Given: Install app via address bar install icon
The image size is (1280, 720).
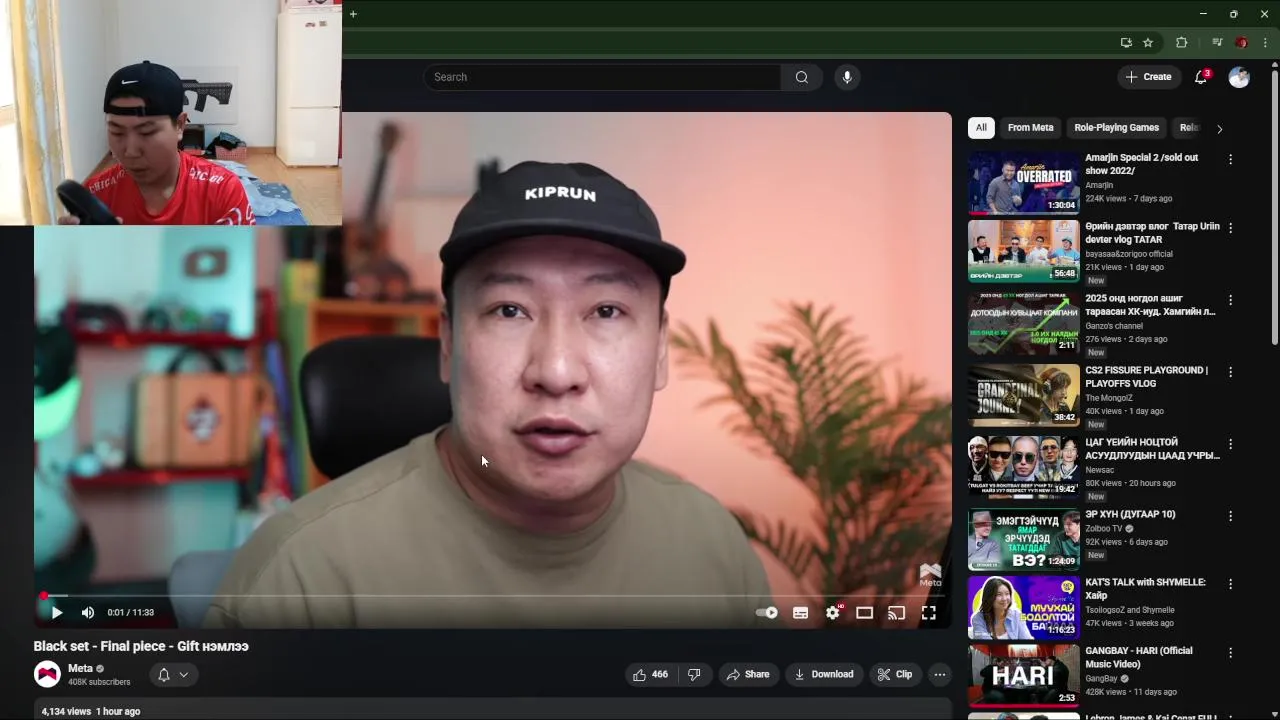Looking at the screenshot, I should pyautogui.click(x=1126, y=43).
